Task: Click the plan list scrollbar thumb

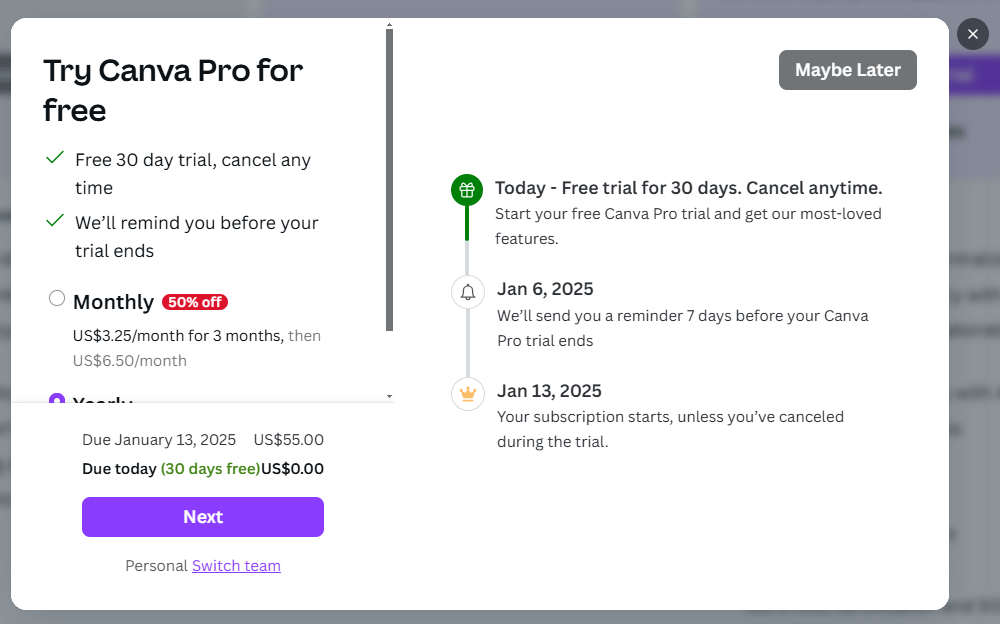Action: tap(389, 180)
